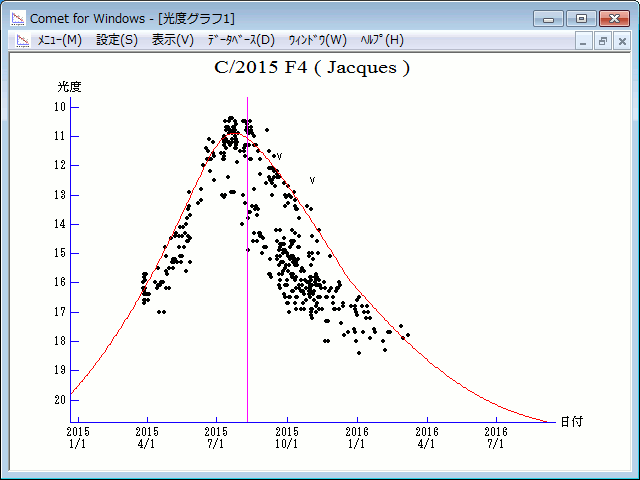Click the 2015 10/1 date label
Viewport: 640px width, 480px height.
click(x=287, y=438)
